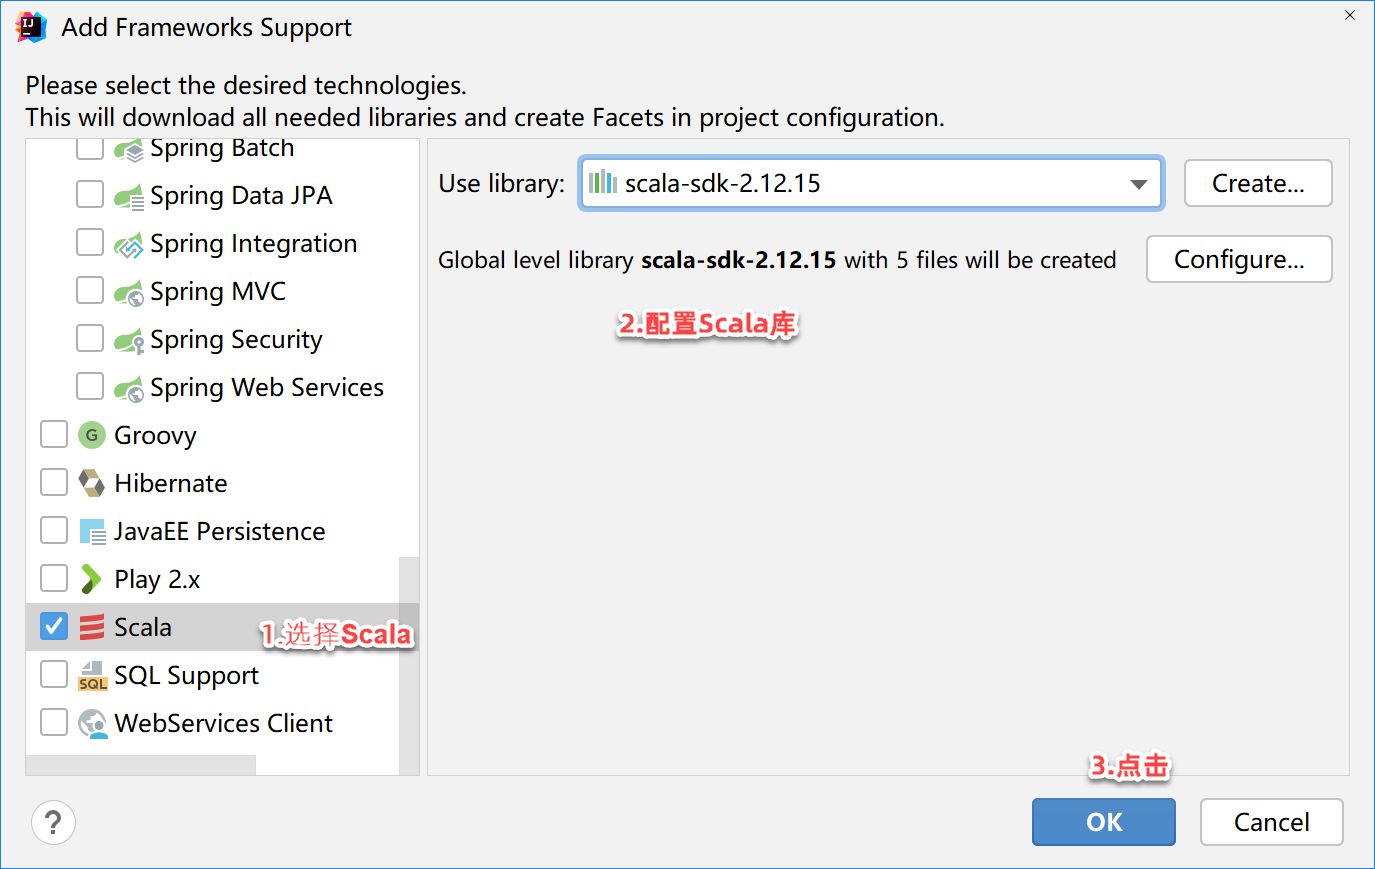Click the JavaEE Persistence icon
Screen dimensions: 1375x869
[x=92, y=531]
